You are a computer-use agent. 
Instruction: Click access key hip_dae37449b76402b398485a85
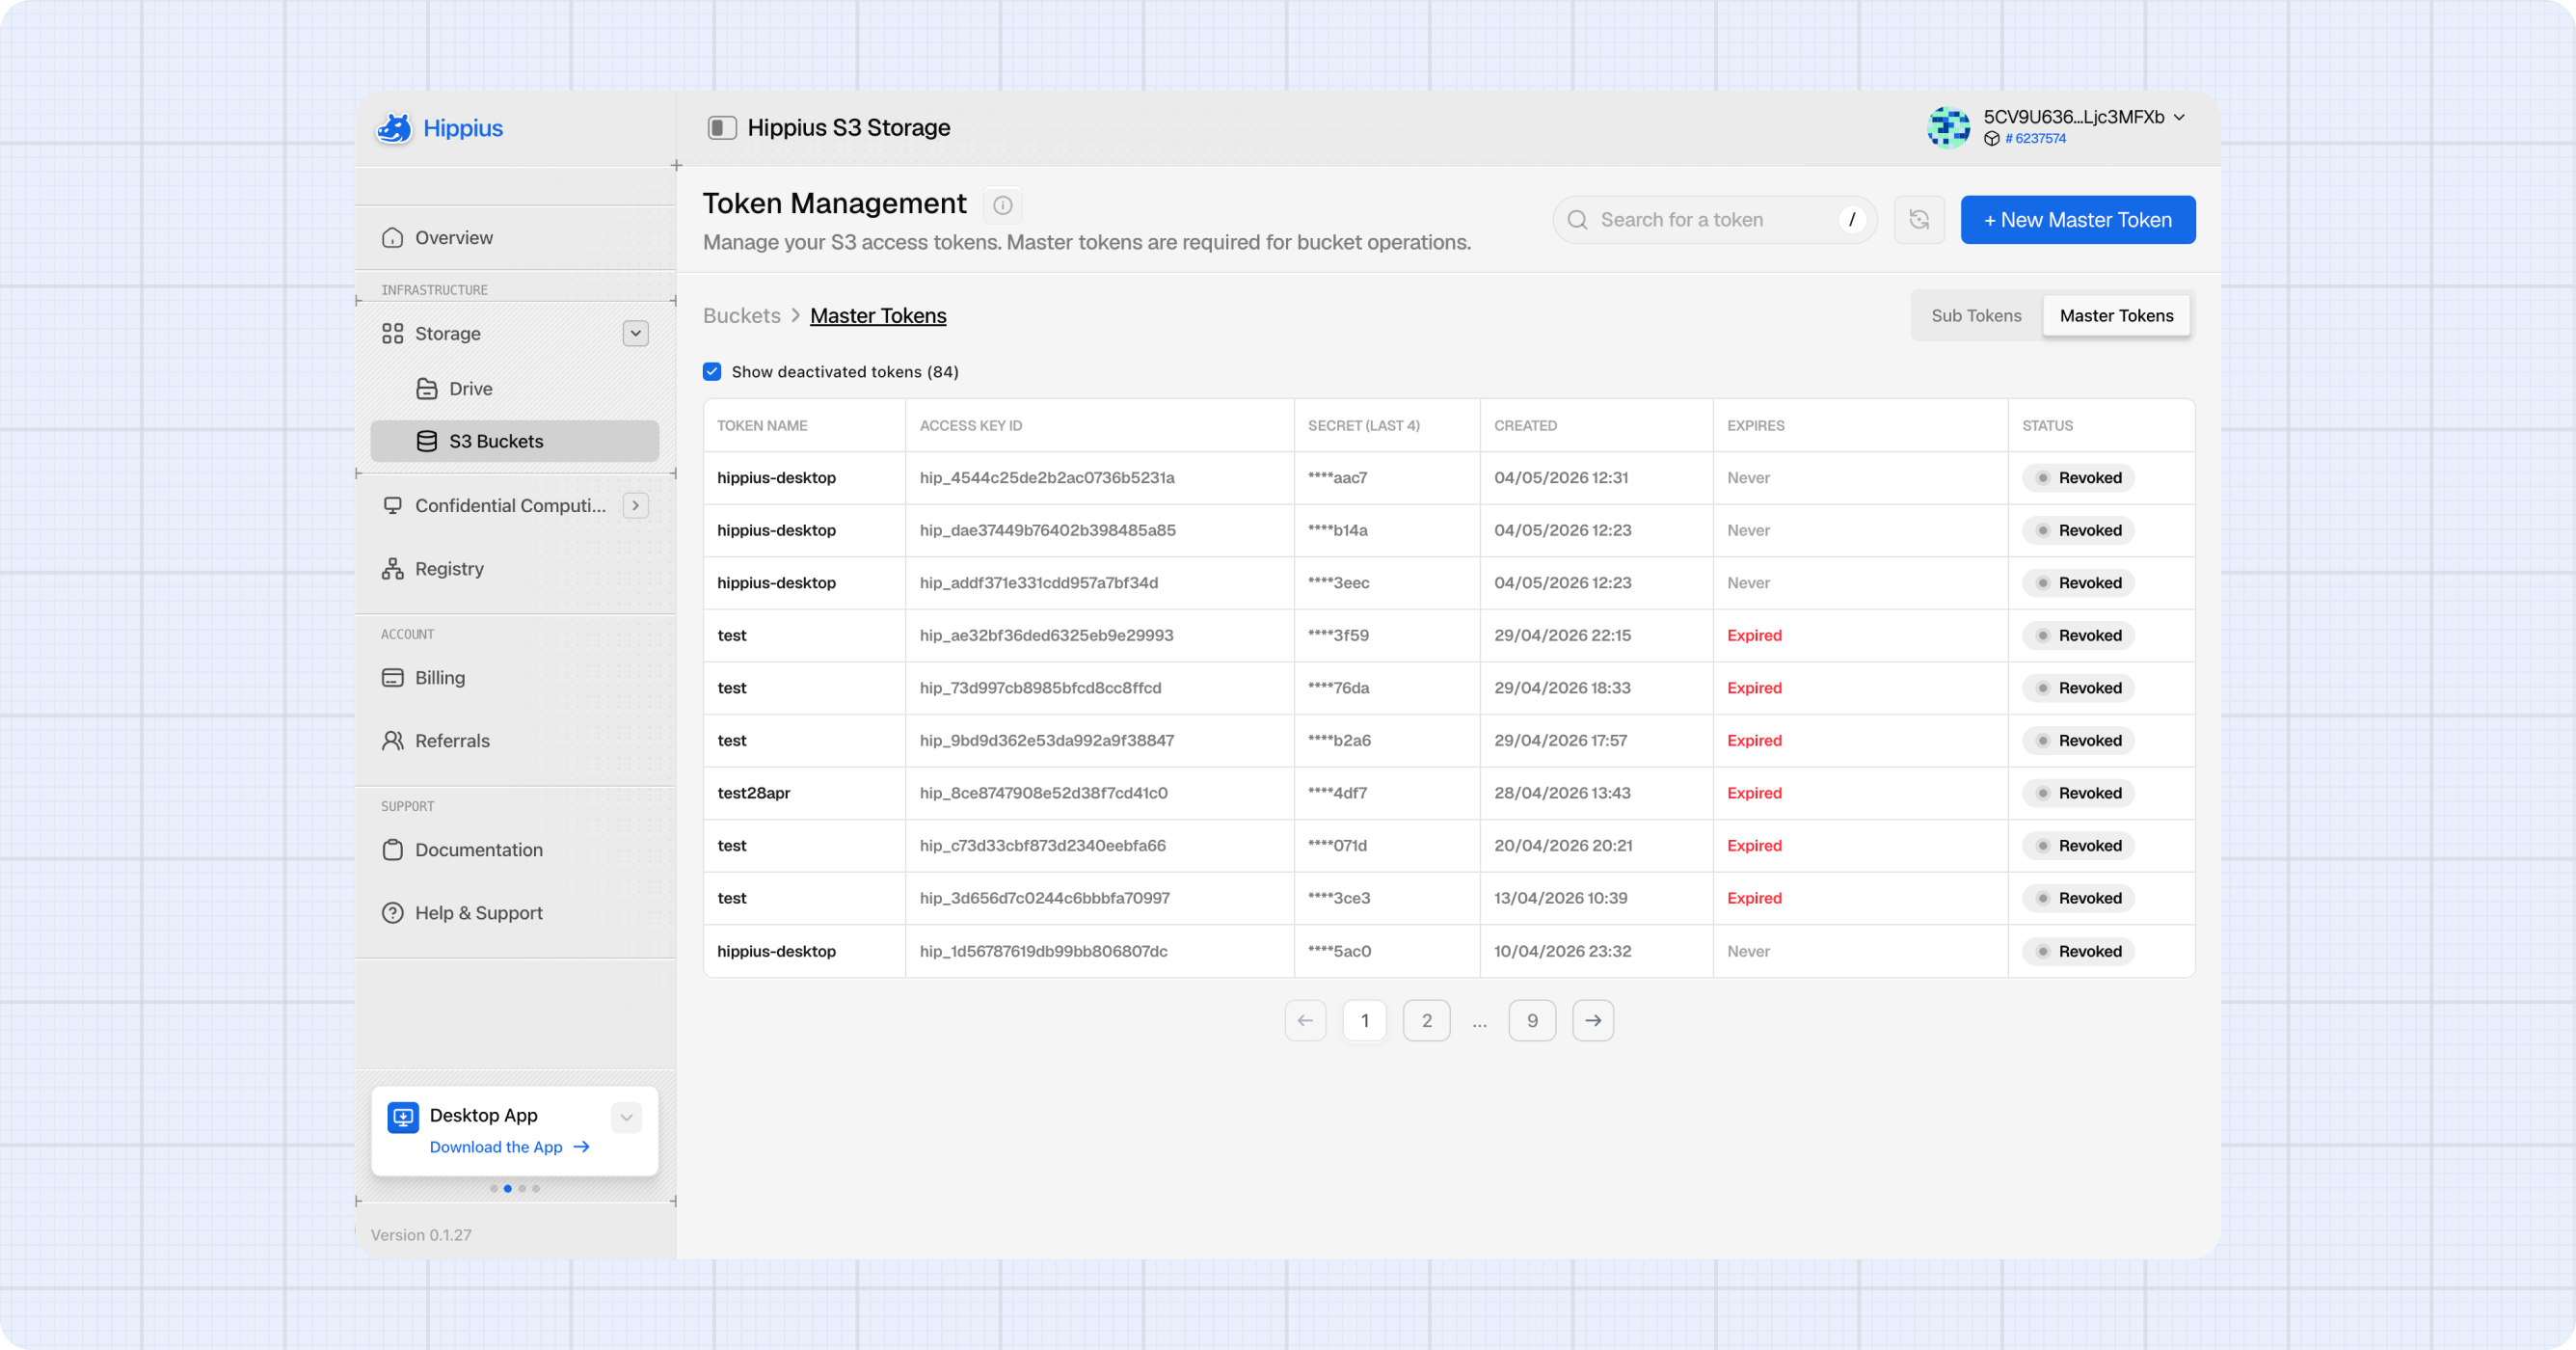pos(1047,531)
